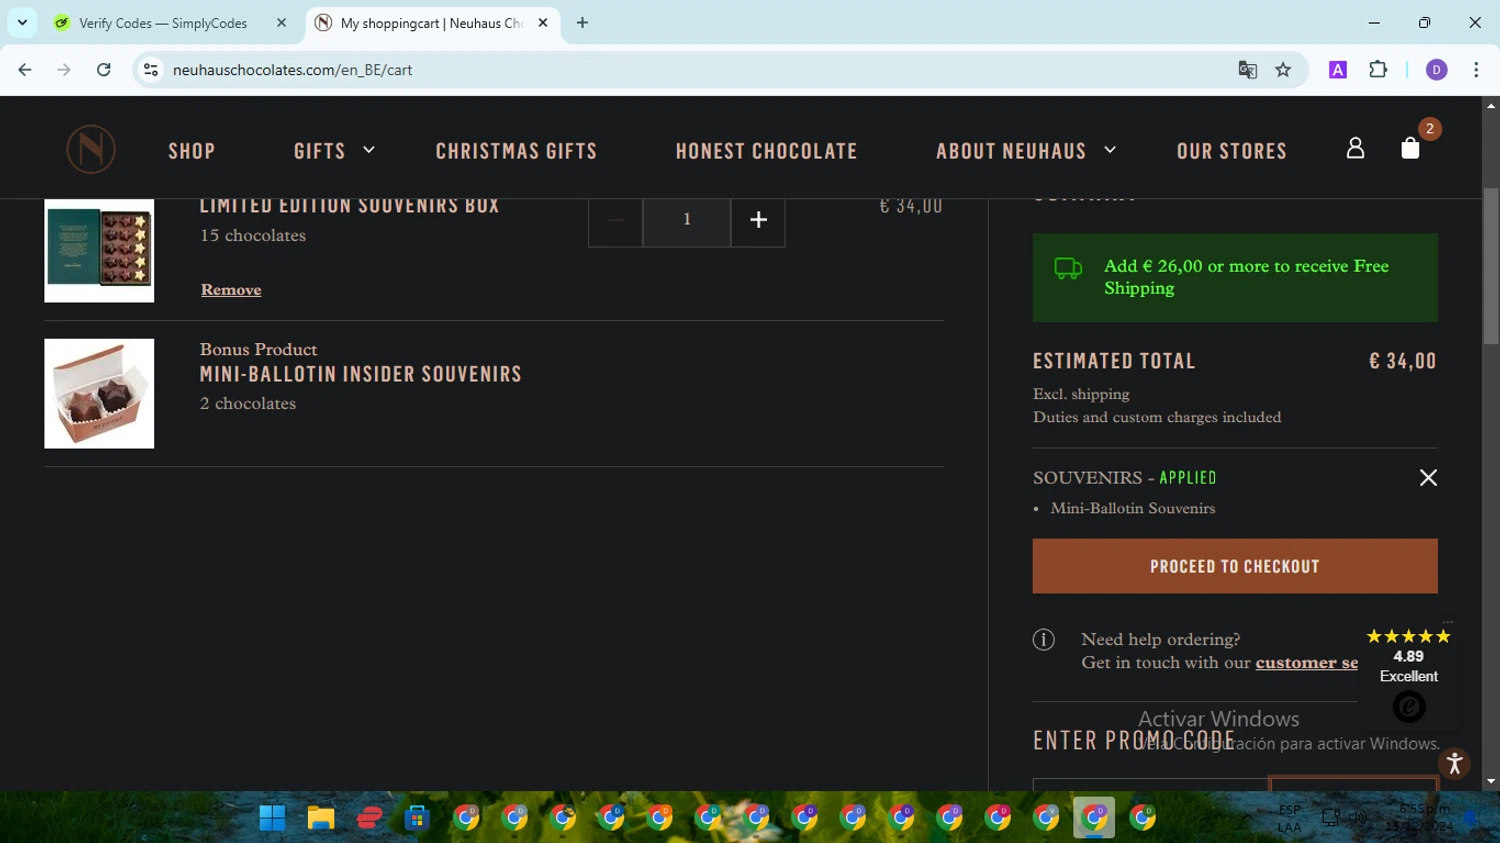The width and height of the screenshot is (1500, 843).
Task: Expand the GIFTS dropdown chevron
Action: [x=369, y=150]
